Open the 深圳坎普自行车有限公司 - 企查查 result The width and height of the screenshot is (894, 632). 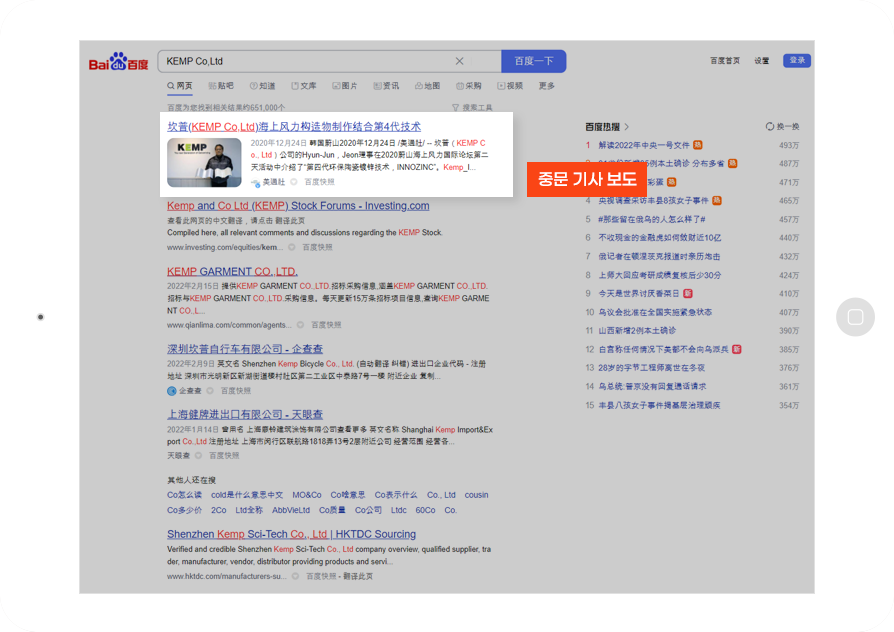245,349
